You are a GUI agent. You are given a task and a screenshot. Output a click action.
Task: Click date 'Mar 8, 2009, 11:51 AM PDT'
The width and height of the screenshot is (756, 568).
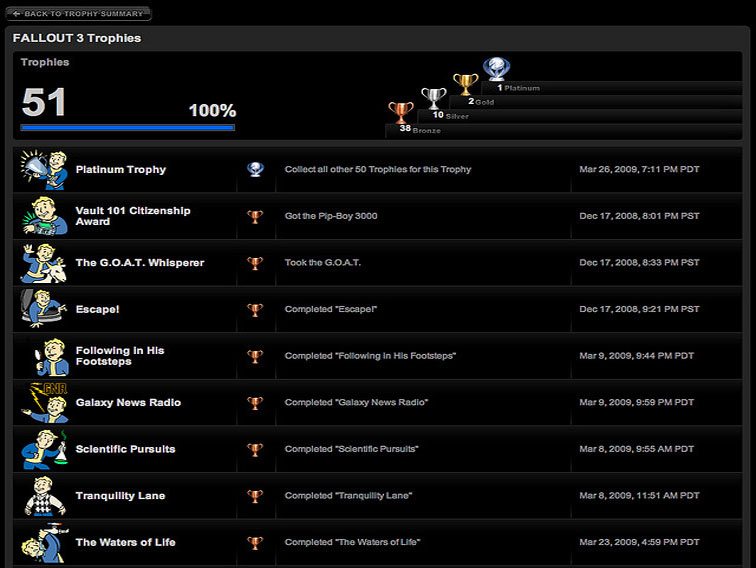(x=639, y=496)
